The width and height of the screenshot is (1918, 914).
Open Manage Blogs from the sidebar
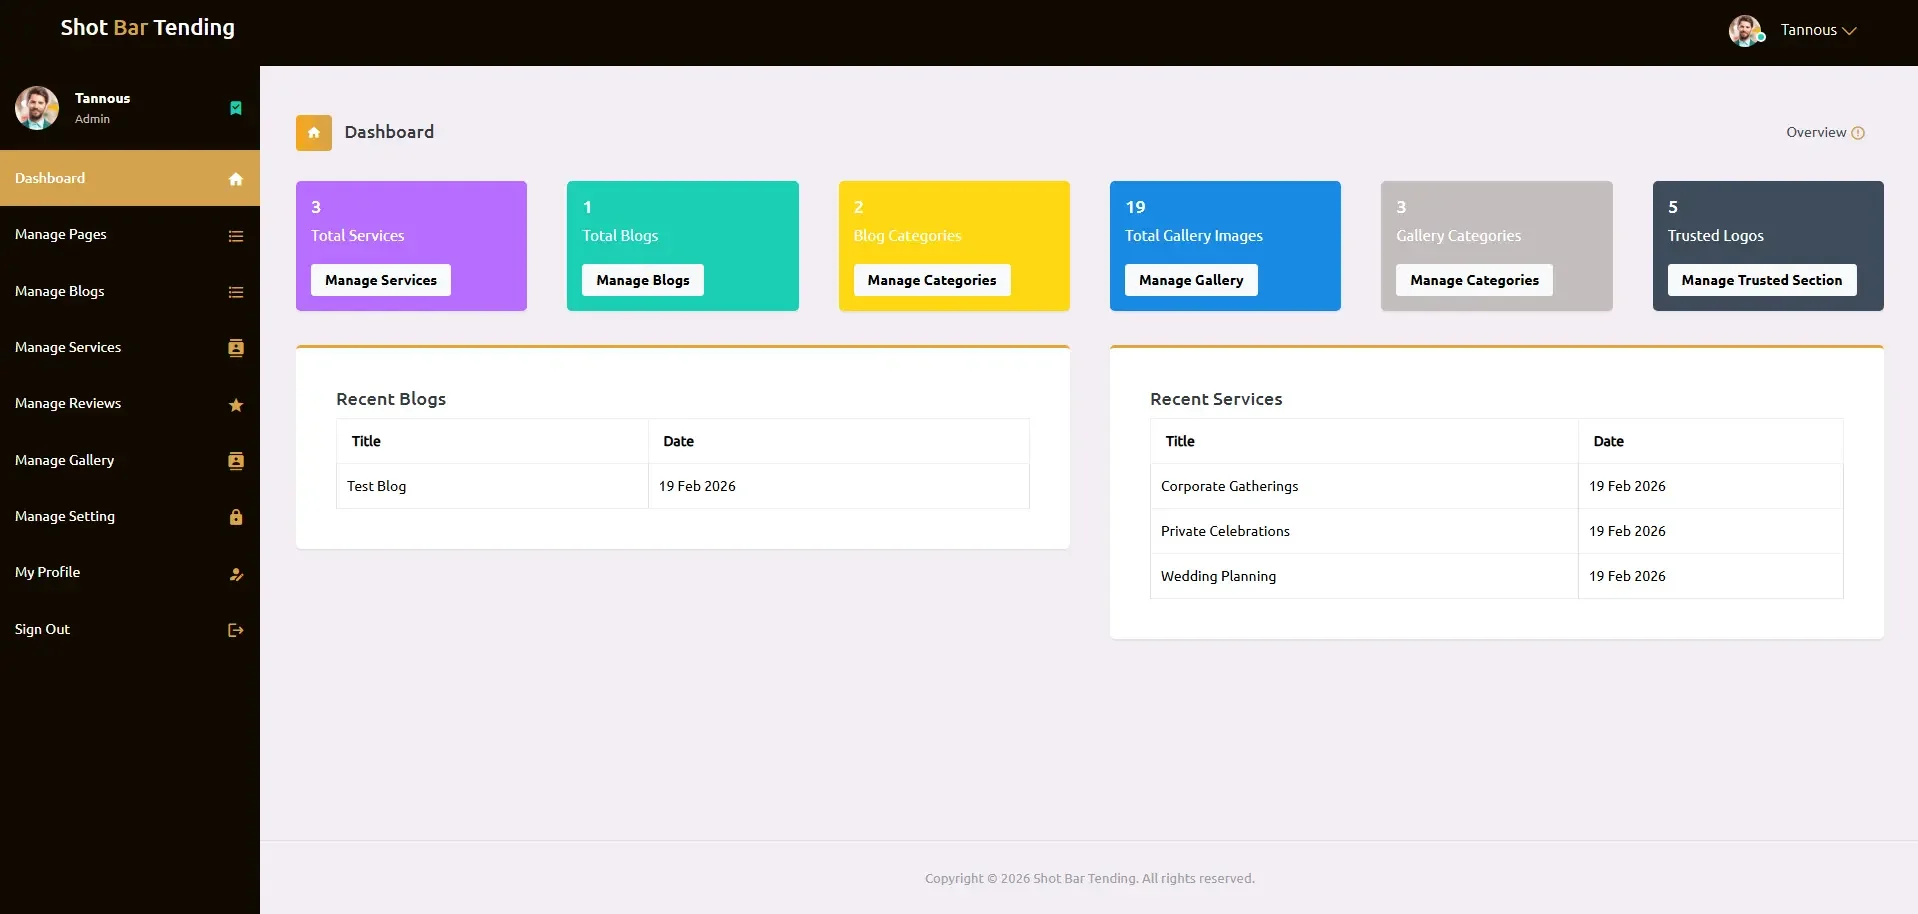[60, 291]
